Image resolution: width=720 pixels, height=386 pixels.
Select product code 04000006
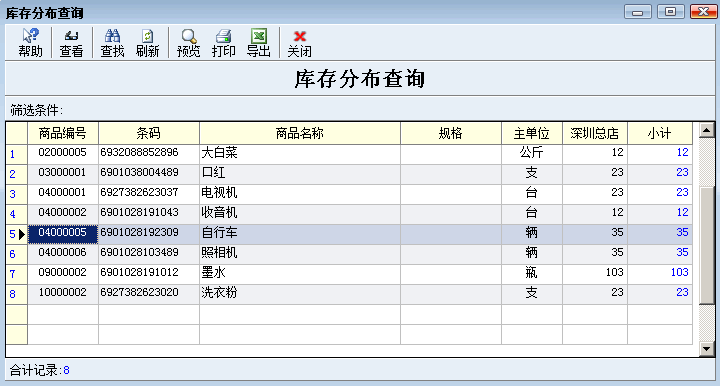pos(62,252)
